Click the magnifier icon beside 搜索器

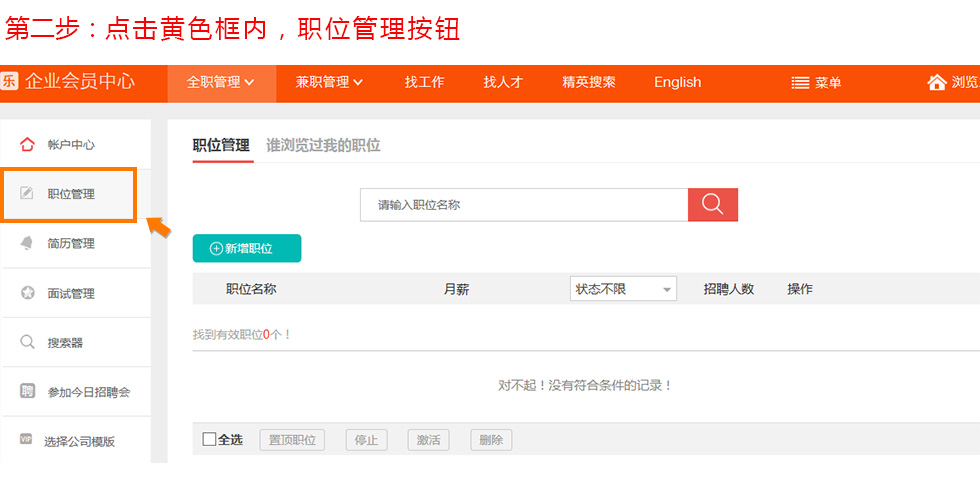(27, 342)
